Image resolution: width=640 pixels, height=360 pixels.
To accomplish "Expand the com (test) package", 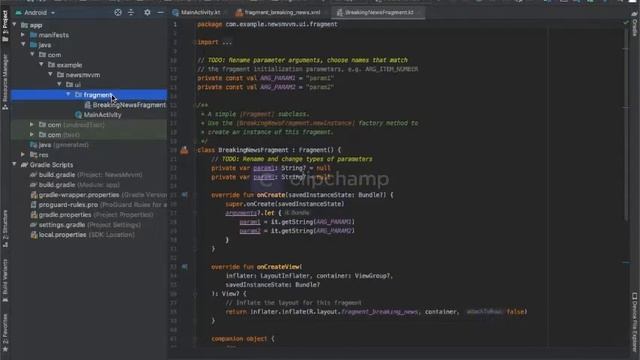I will pos(32,135).
